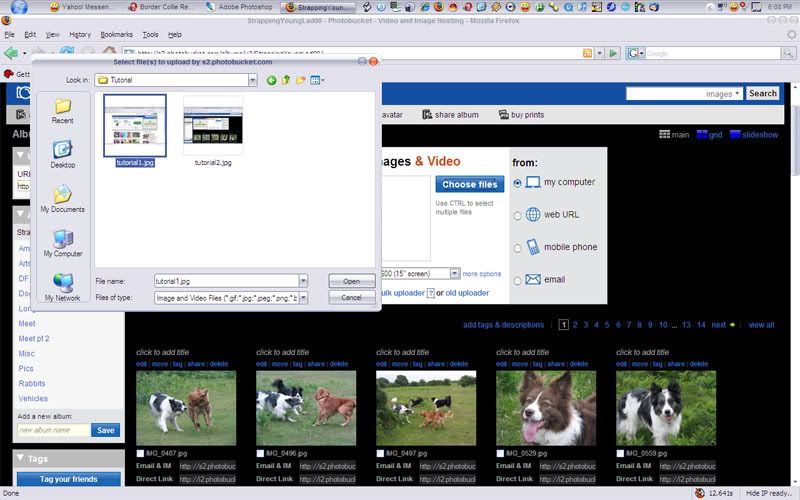Open the View menu

(53, 35)
